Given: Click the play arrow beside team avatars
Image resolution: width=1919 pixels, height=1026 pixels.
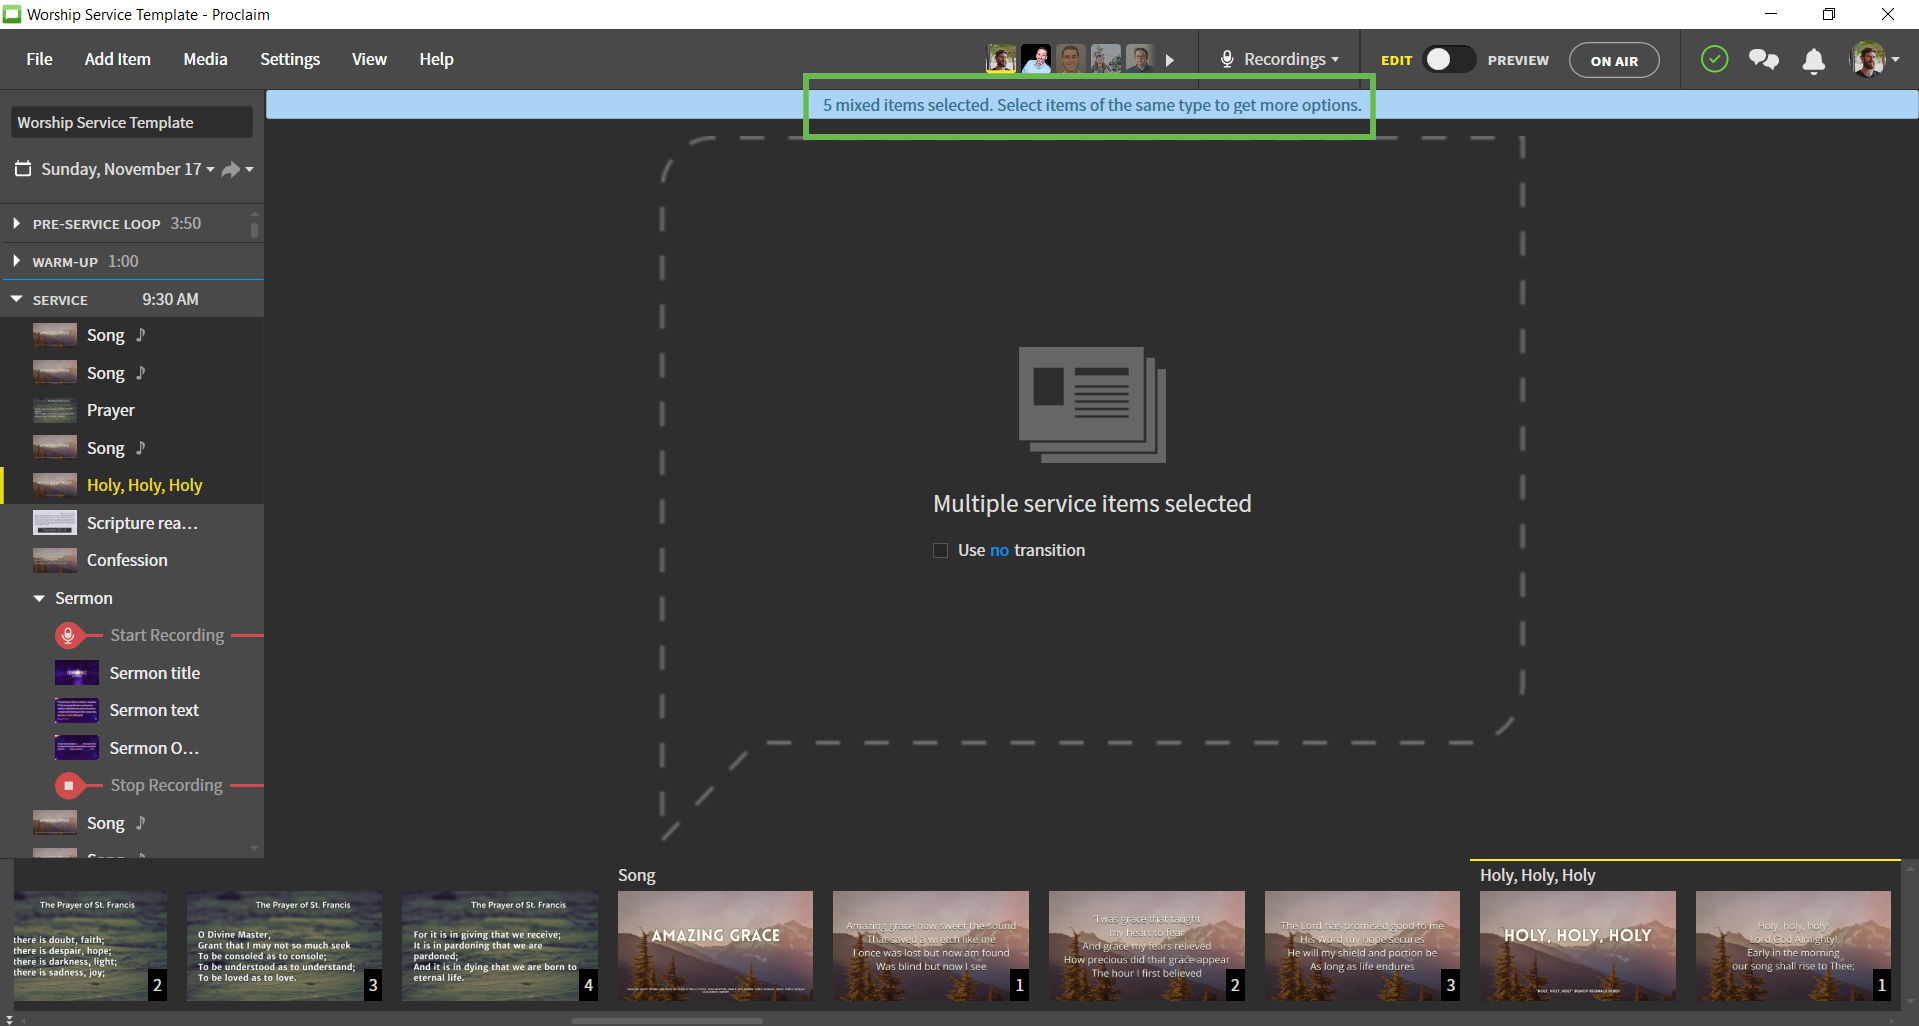Looking at the screenshot, I should click(x=1170, y=61).
